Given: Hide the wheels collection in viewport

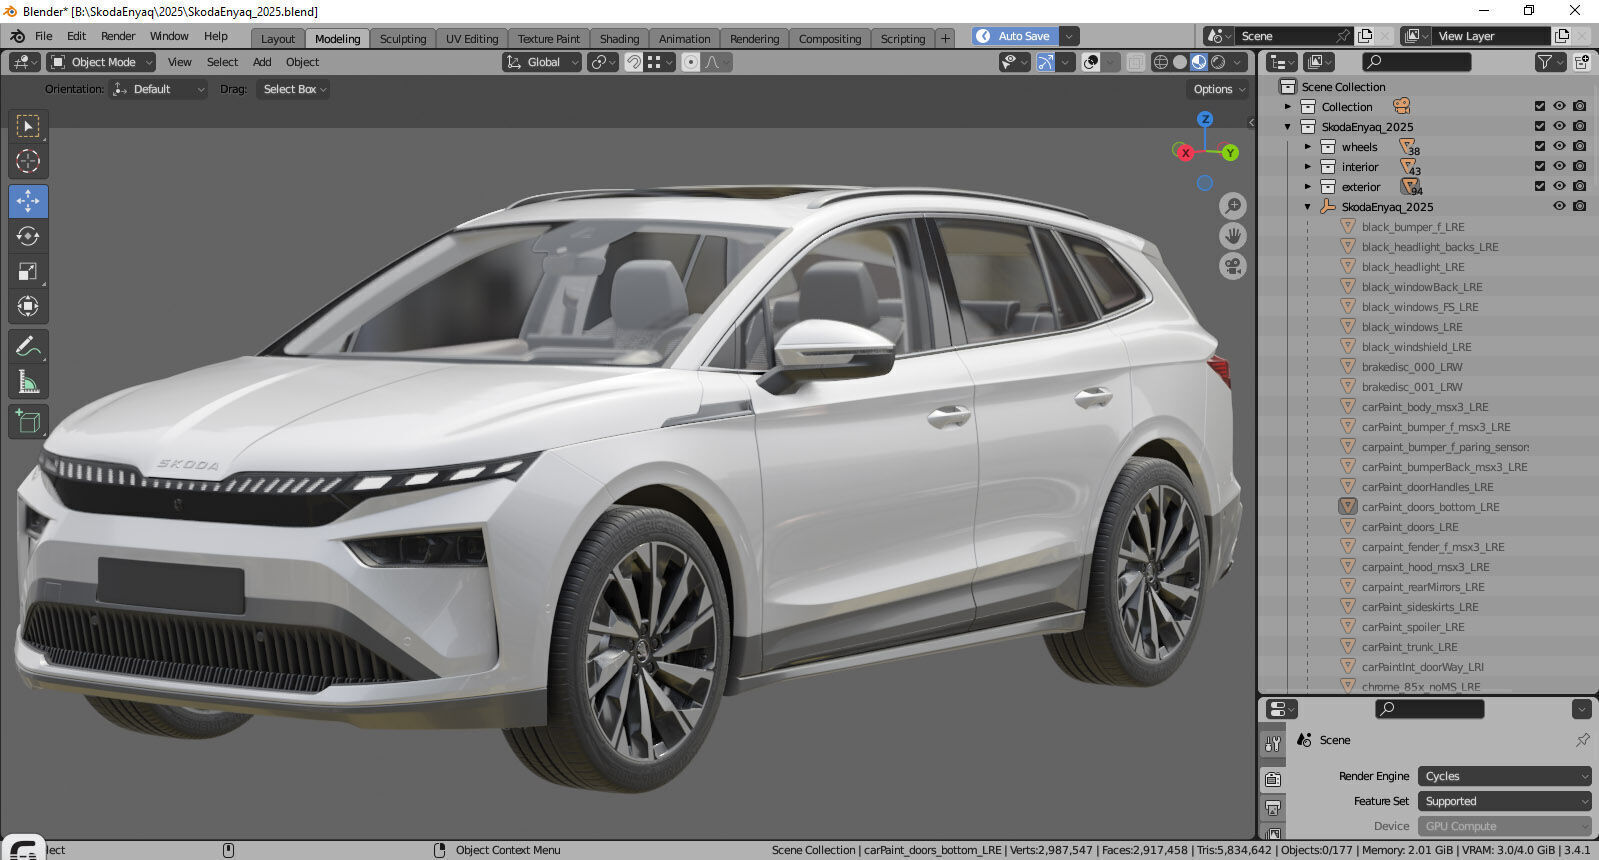Looking at the screenshot, I should (1559, 146).
